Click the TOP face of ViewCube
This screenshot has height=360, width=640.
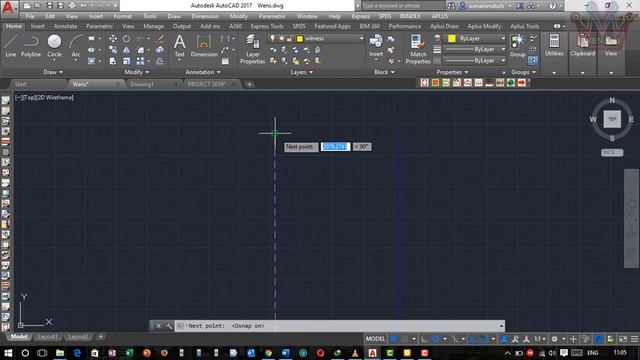point(612,119)
